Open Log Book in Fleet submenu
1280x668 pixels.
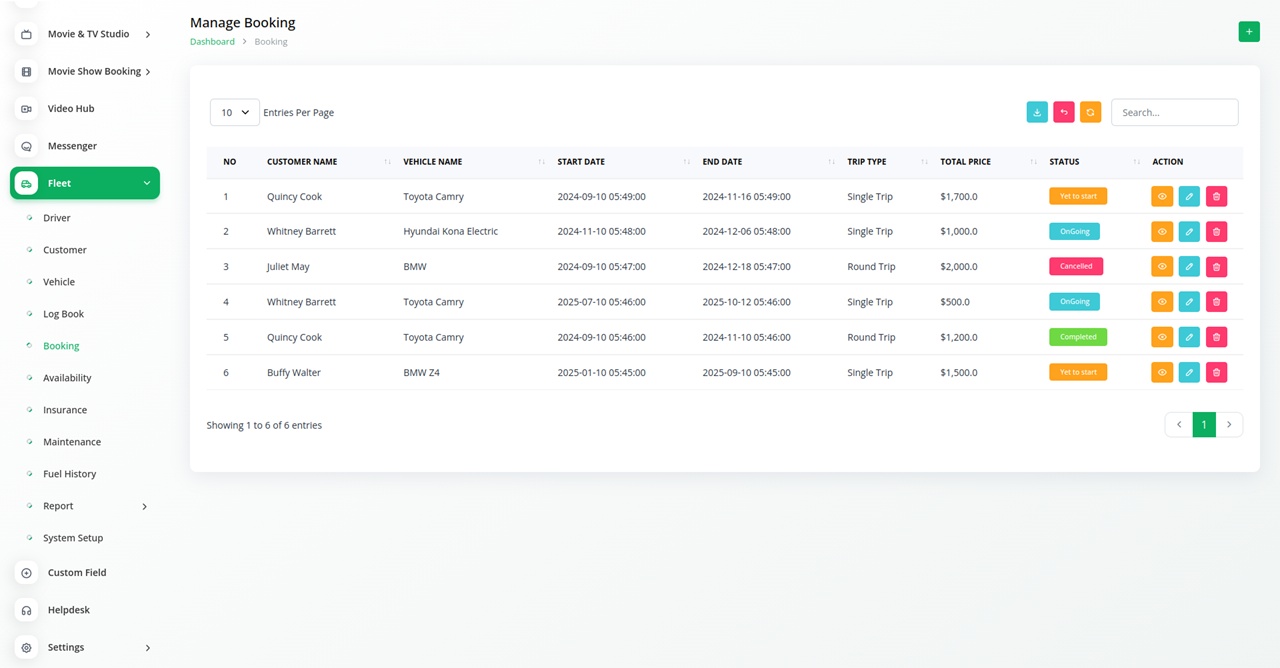(x=63, y=314)
